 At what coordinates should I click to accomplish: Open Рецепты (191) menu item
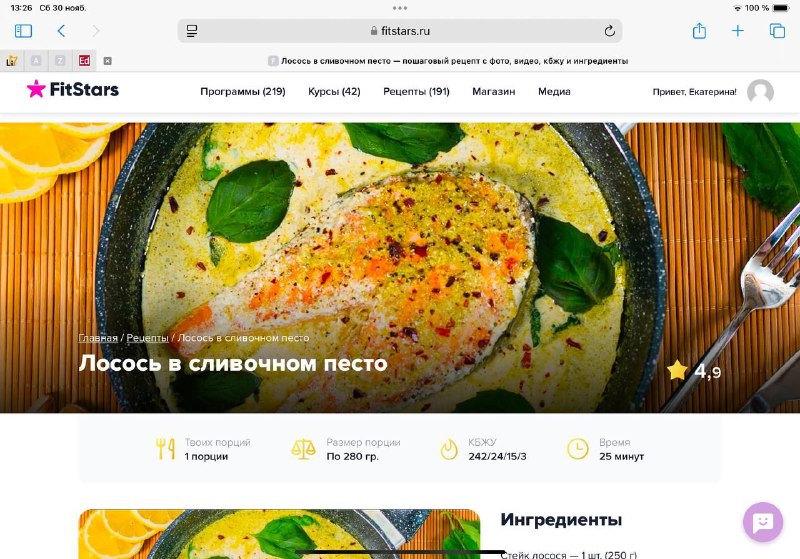pos(416,92)
